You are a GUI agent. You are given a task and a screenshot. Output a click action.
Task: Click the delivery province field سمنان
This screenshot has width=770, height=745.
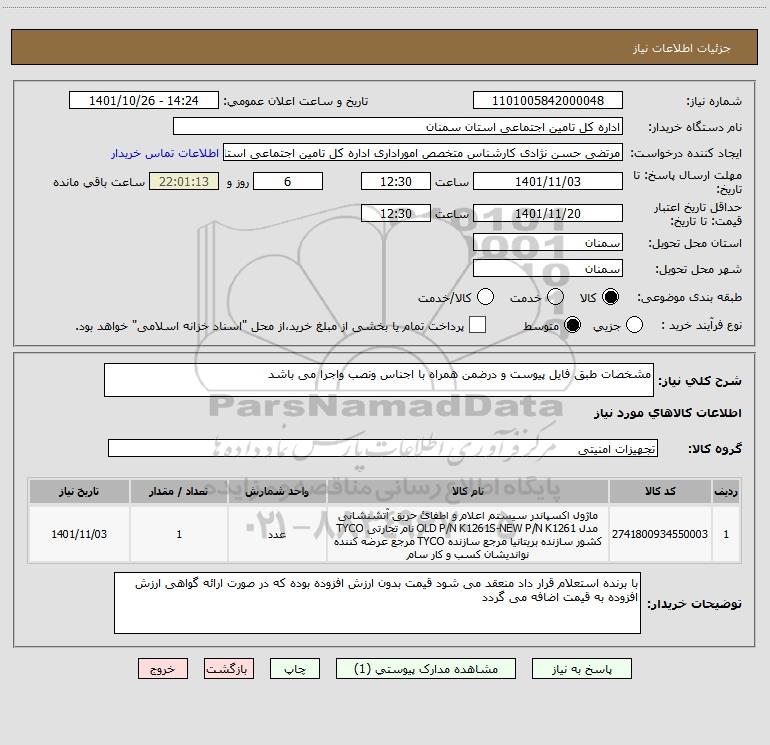click(548, 242)
